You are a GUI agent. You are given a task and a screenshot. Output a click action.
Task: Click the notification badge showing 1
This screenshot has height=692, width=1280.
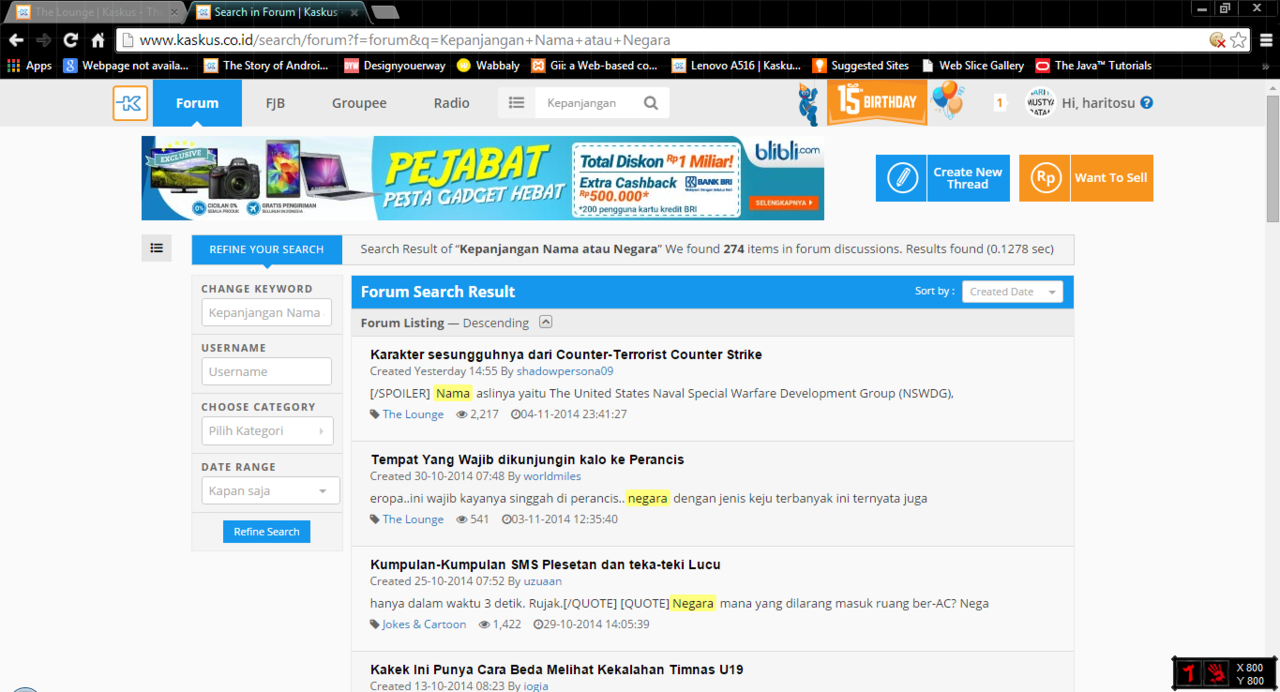pyautogui.click(x=999, y=103)
